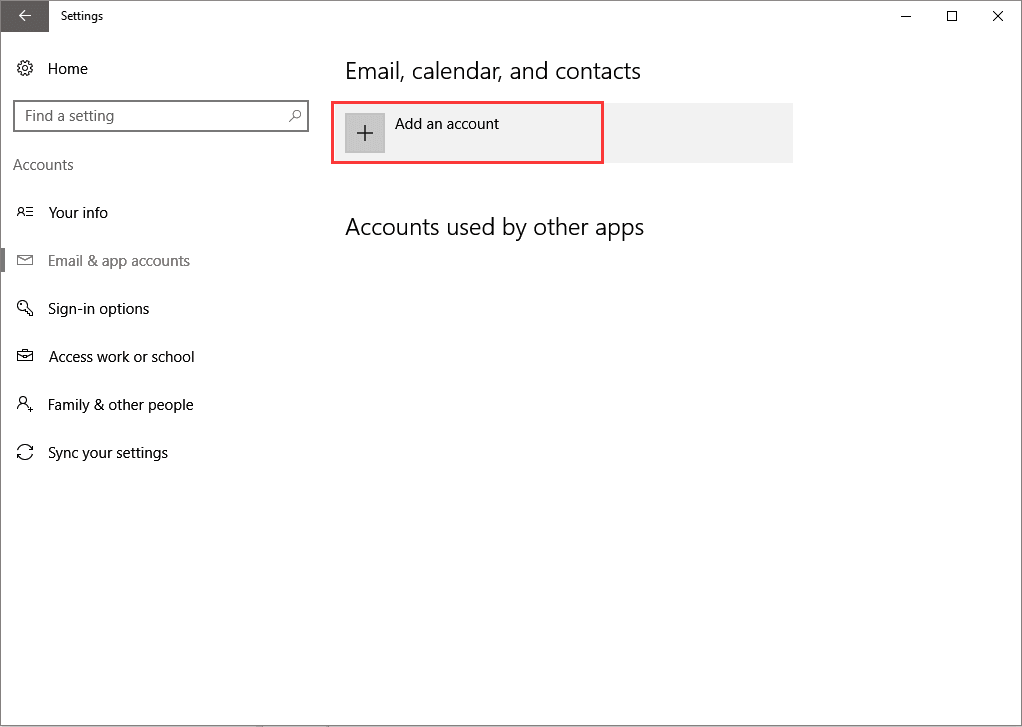Viewport: 1022px width, 727px height.
Task: Click the "Add an account" text
Action: (x=447, y=124)
